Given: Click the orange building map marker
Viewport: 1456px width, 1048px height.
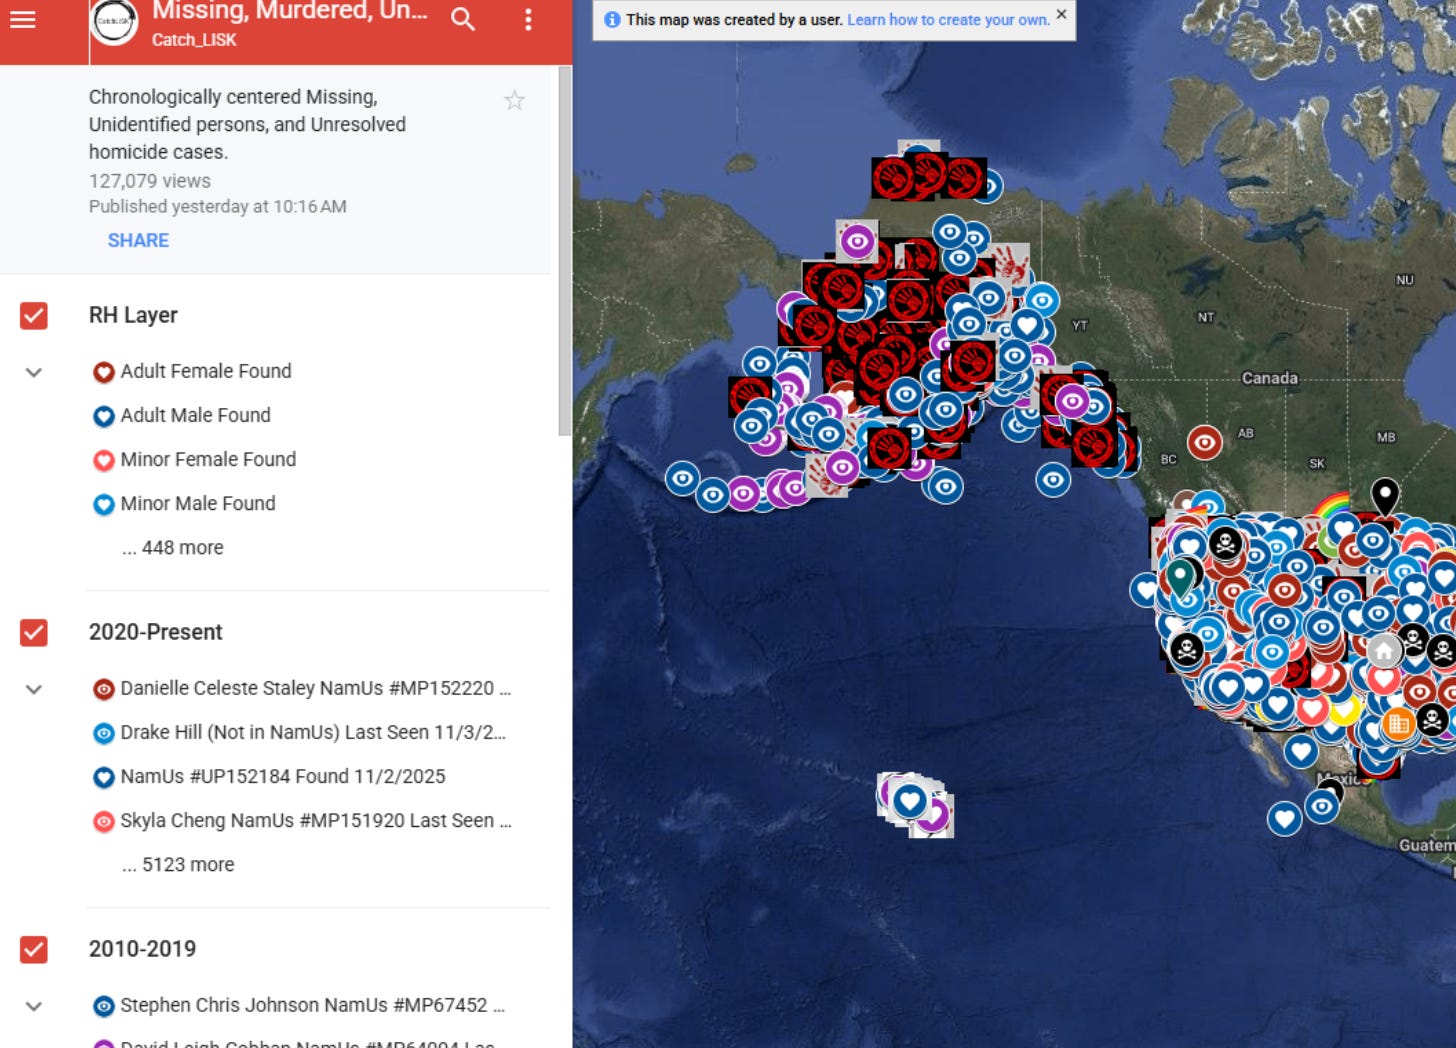Looking at the screenshot, I should click(x=1398, y=723).
